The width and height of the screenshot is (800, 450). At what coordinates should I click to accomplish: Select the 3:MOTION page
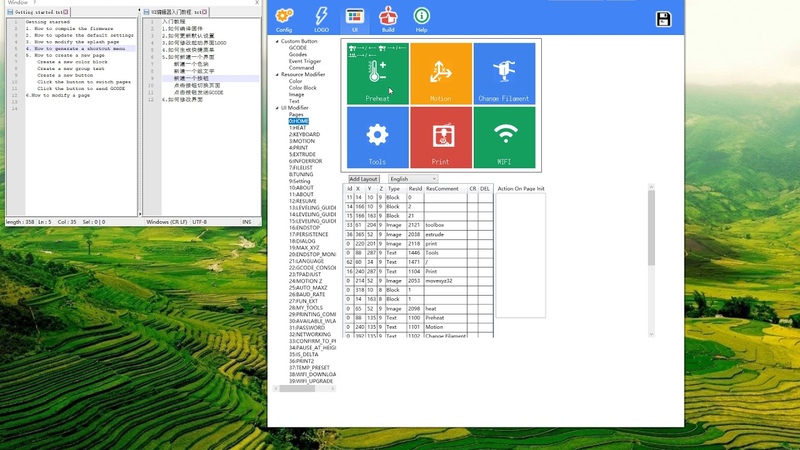pyautogui.click(x=302, y=141)
